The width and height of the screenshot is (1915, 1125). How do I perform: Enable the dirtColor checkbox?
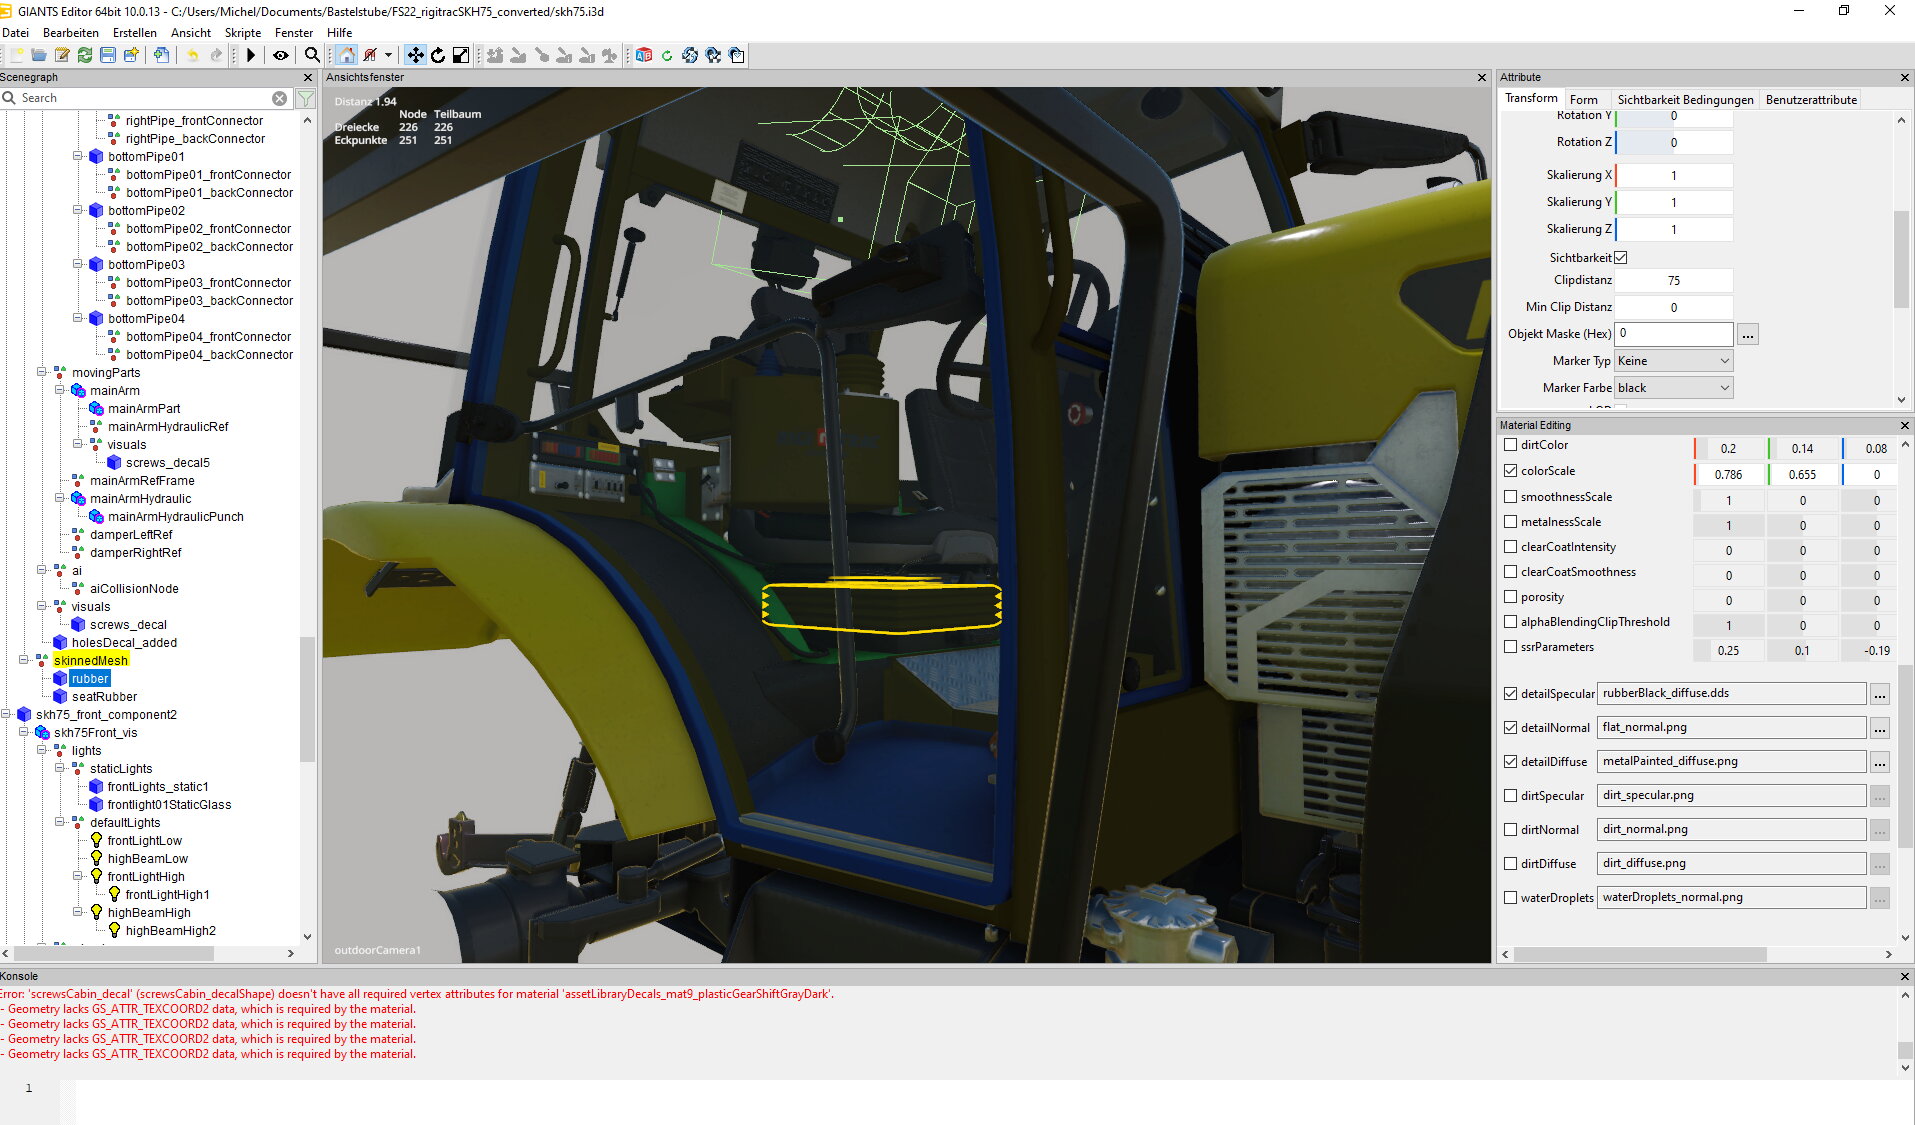[1511, 445]
